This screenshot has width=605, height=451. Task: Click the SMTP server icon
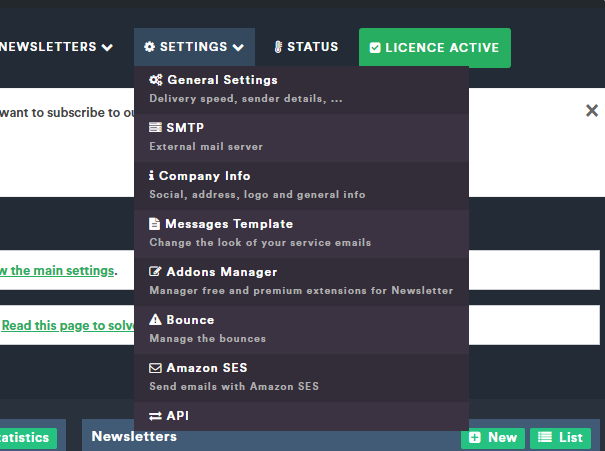coord(155,128)
